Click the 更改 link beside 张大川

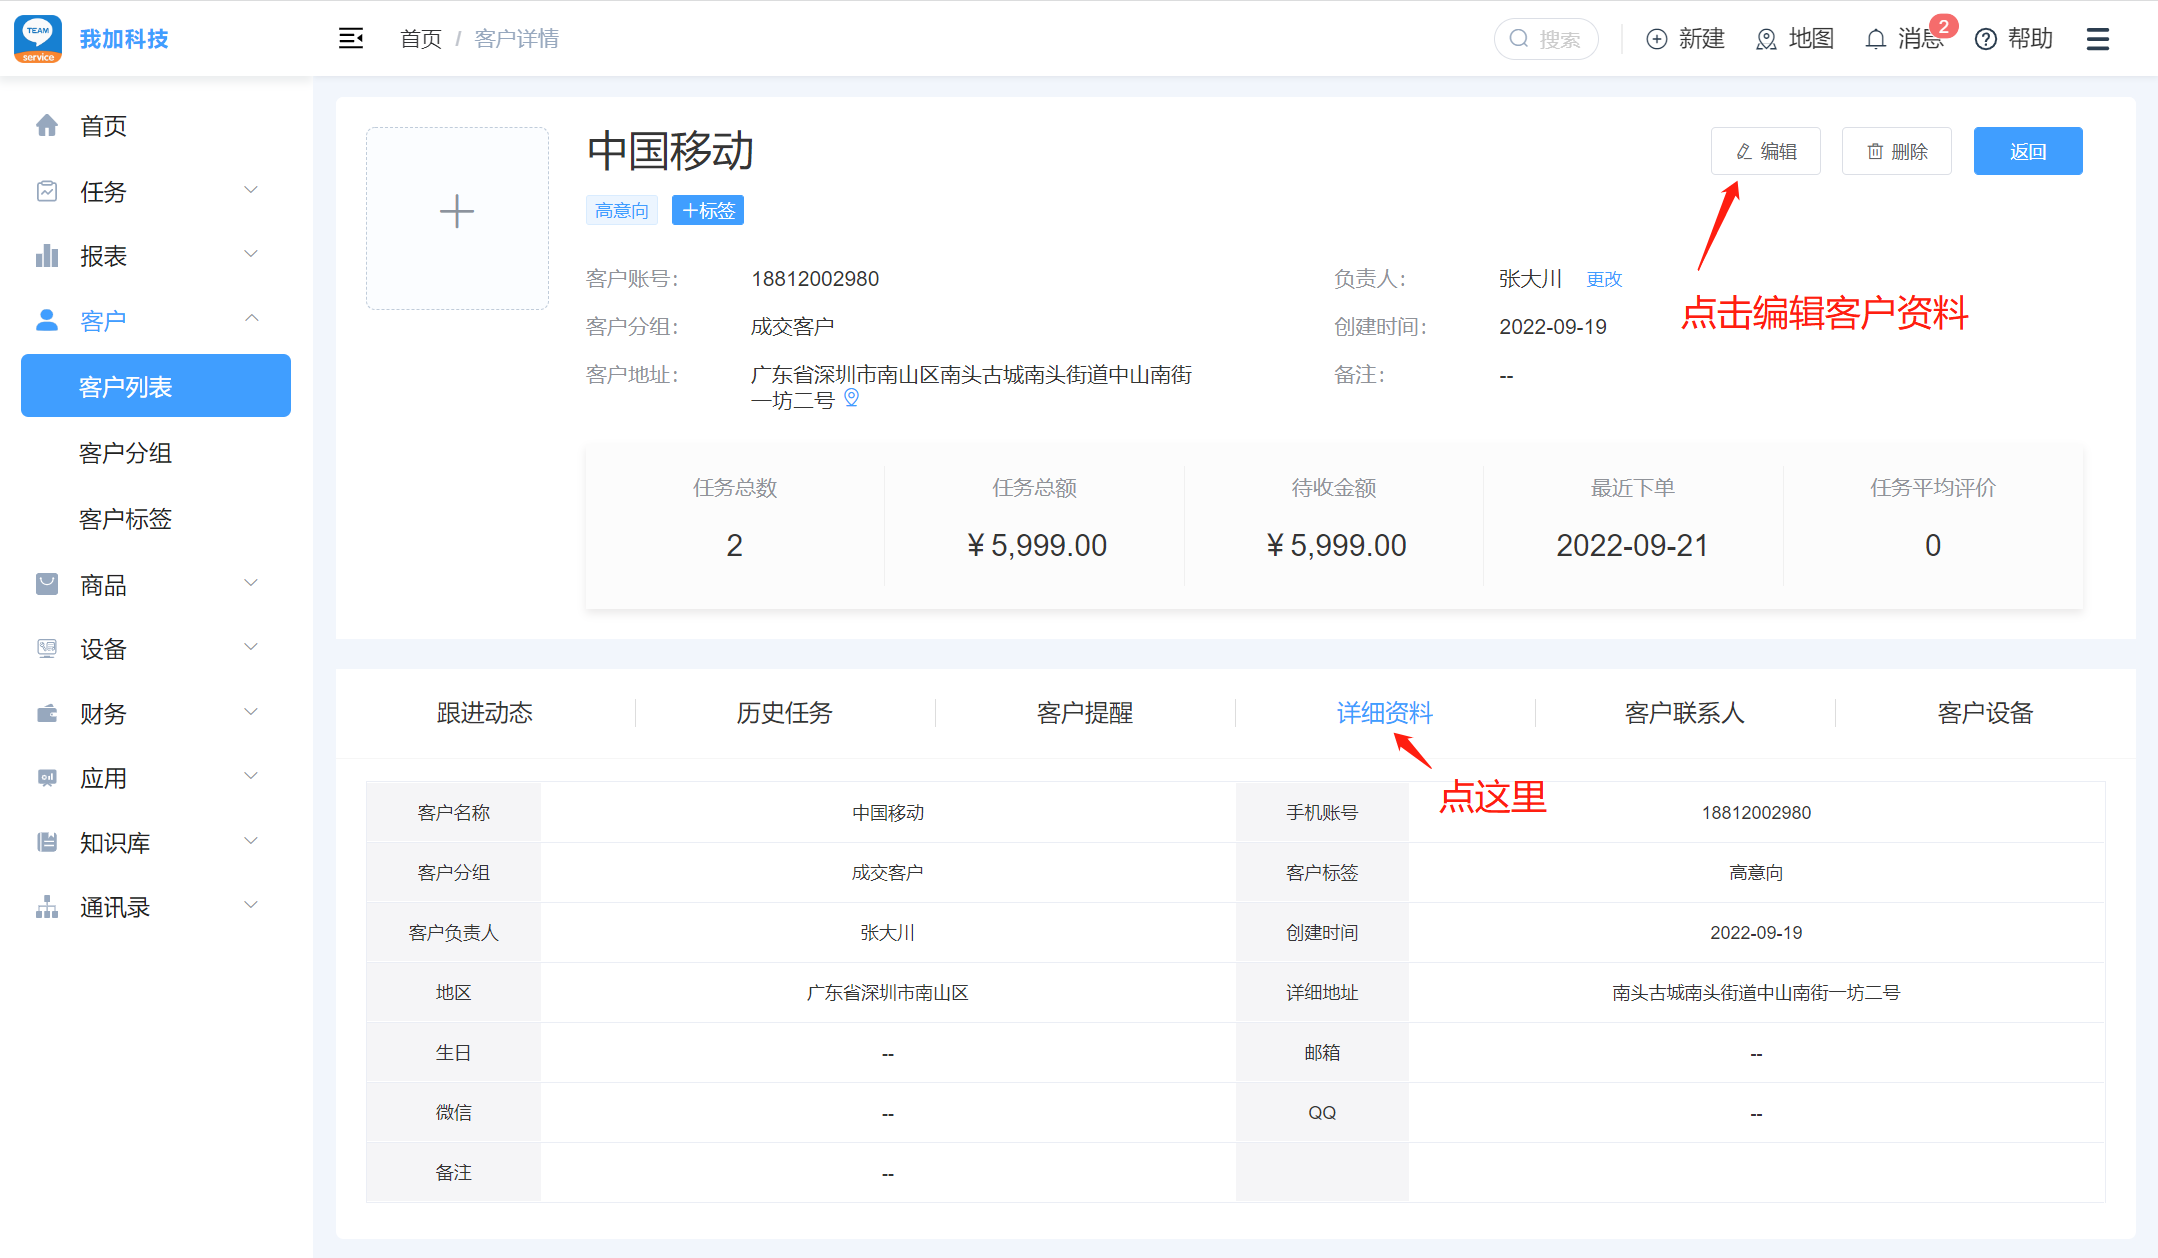1604,279
